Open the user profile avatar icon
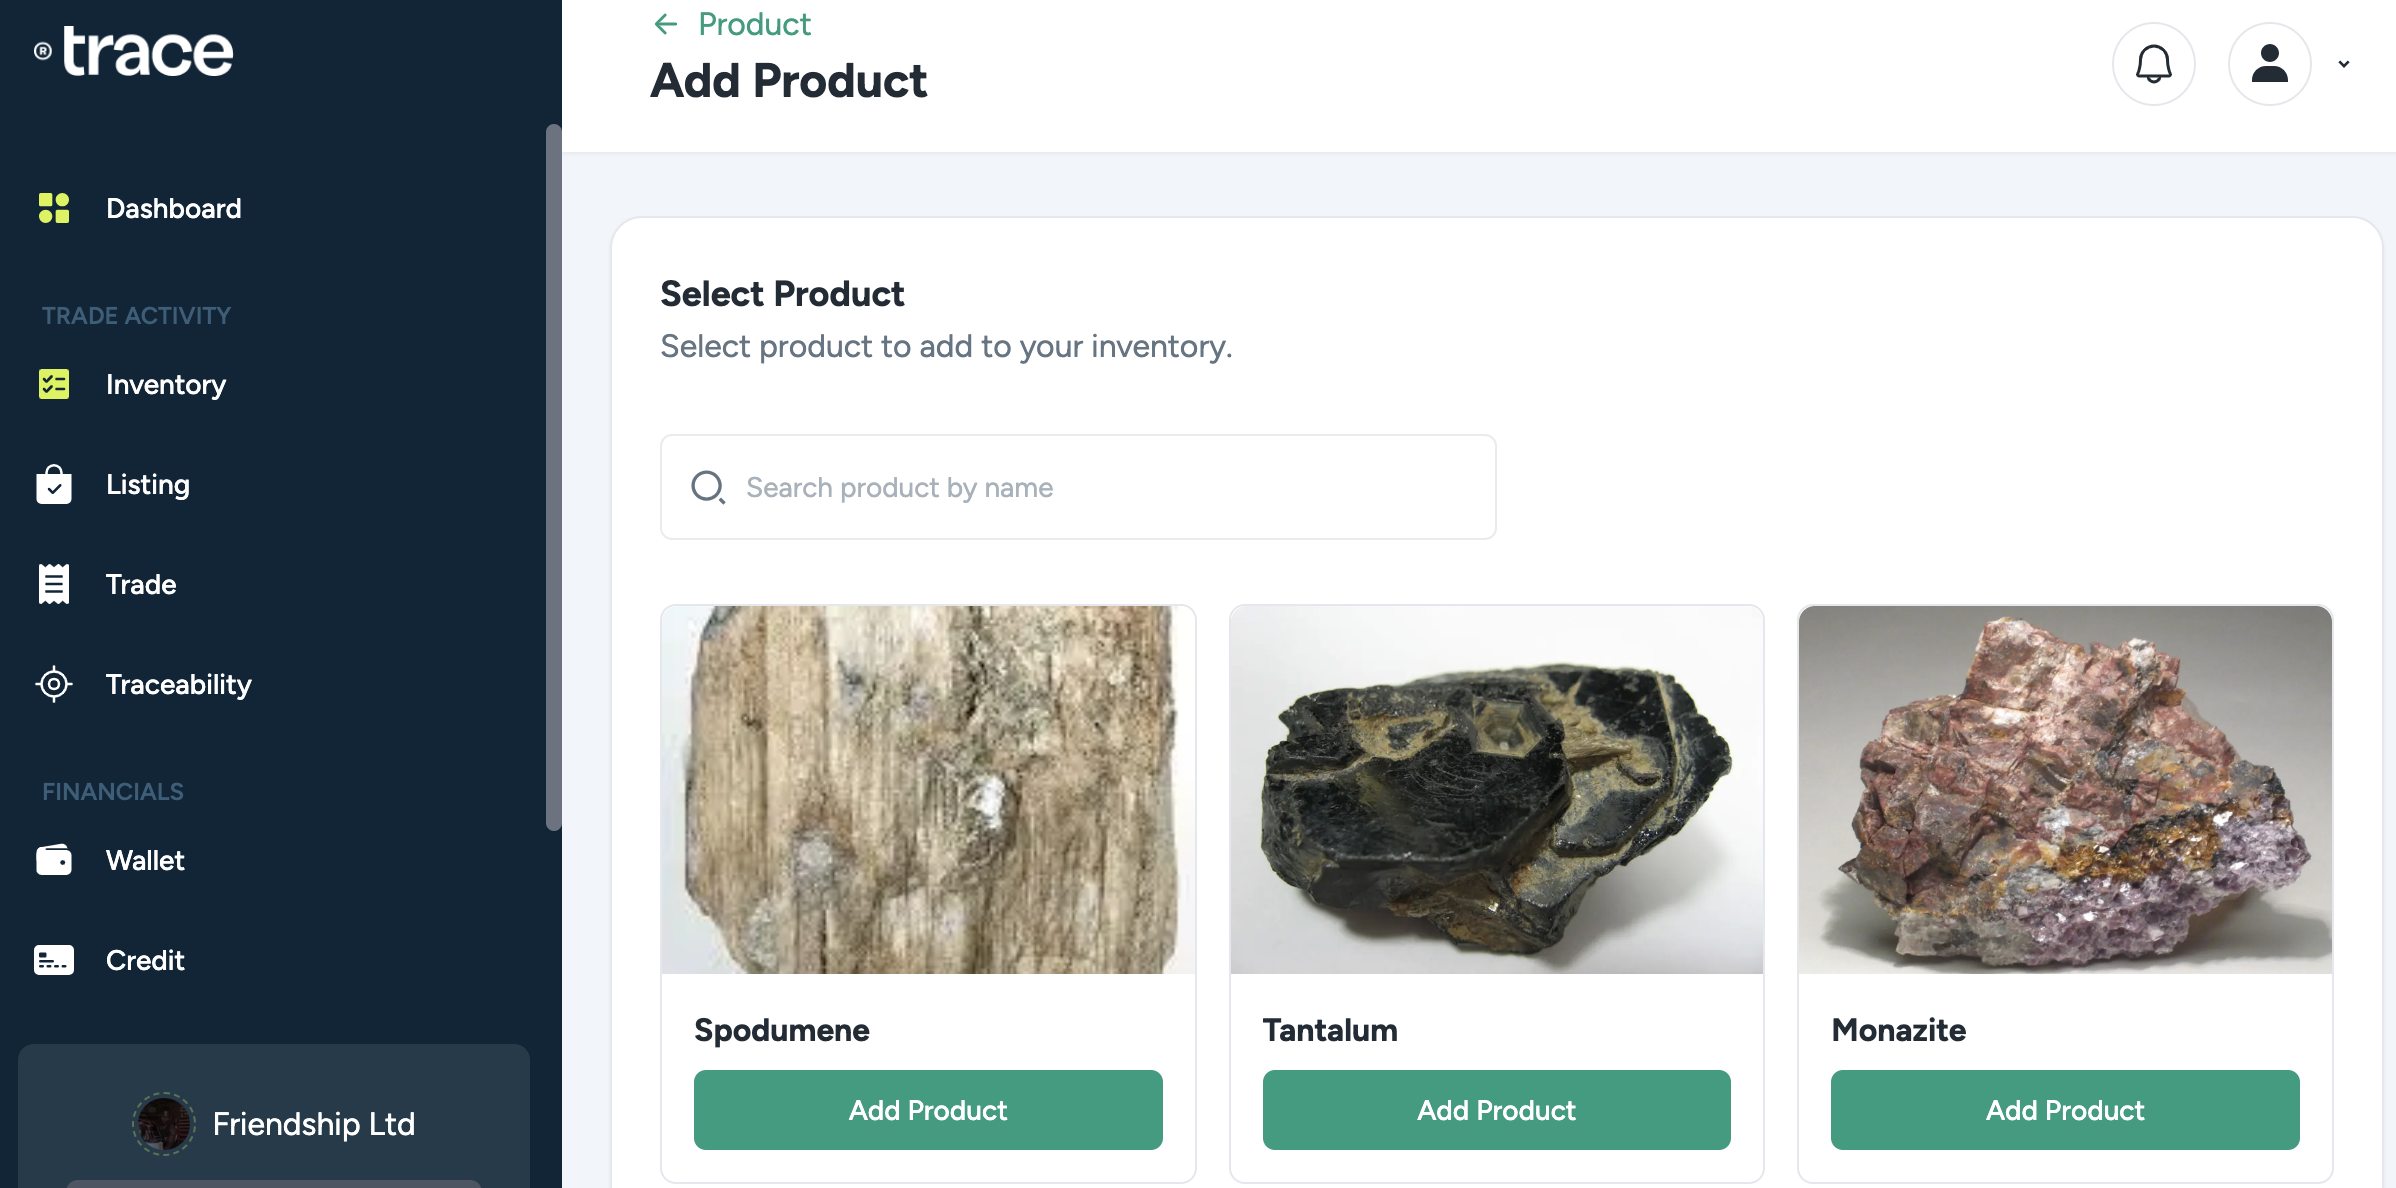Screen dimensions: 2396x1188 (2269, 64)
